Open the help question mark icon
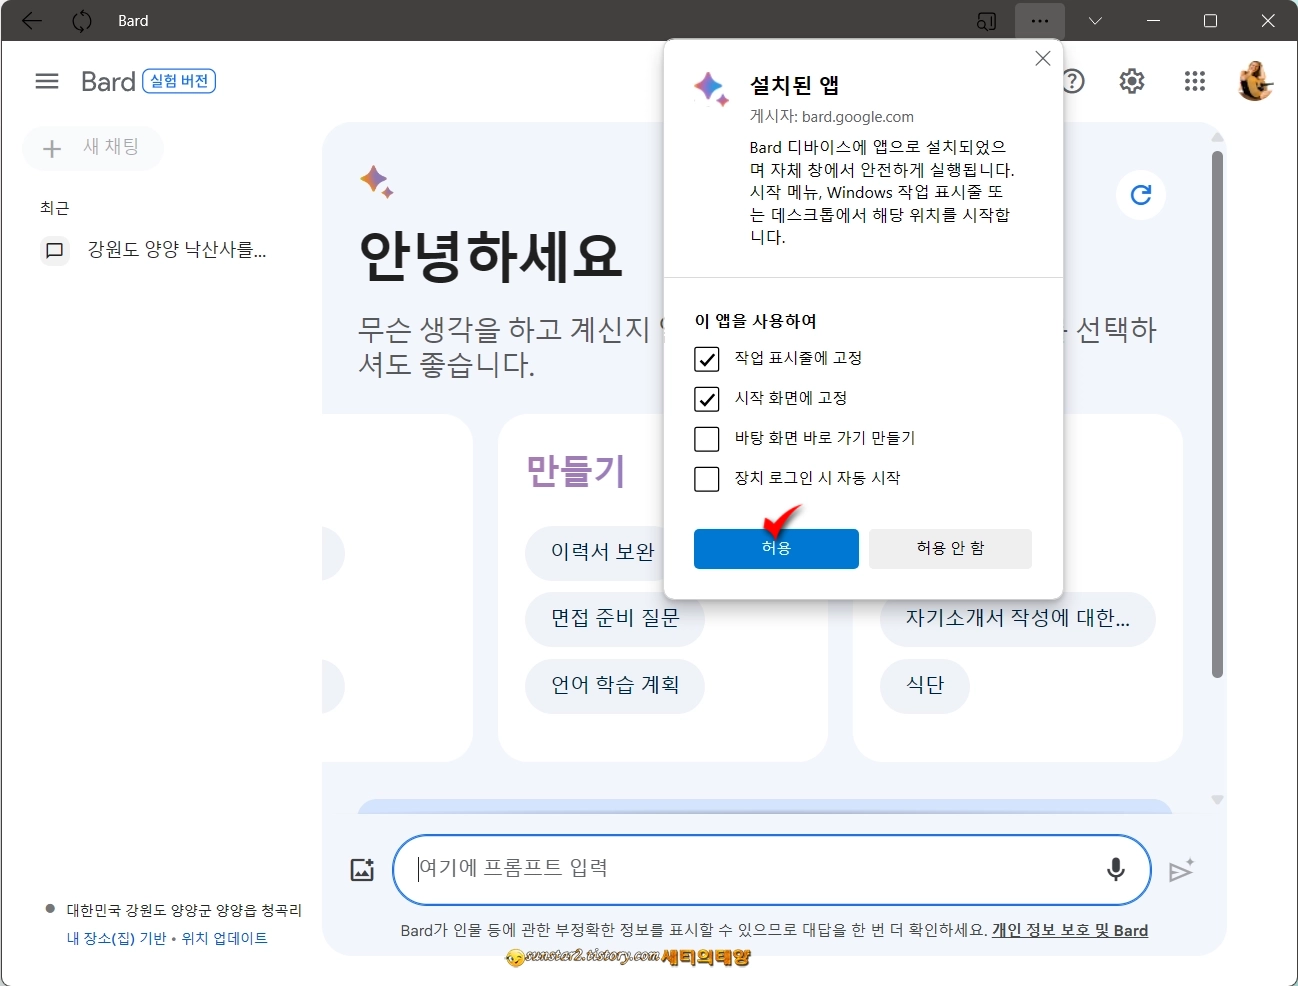Image resolution: width=1298 pixels, height=986 pixels. click(1073, 81)
